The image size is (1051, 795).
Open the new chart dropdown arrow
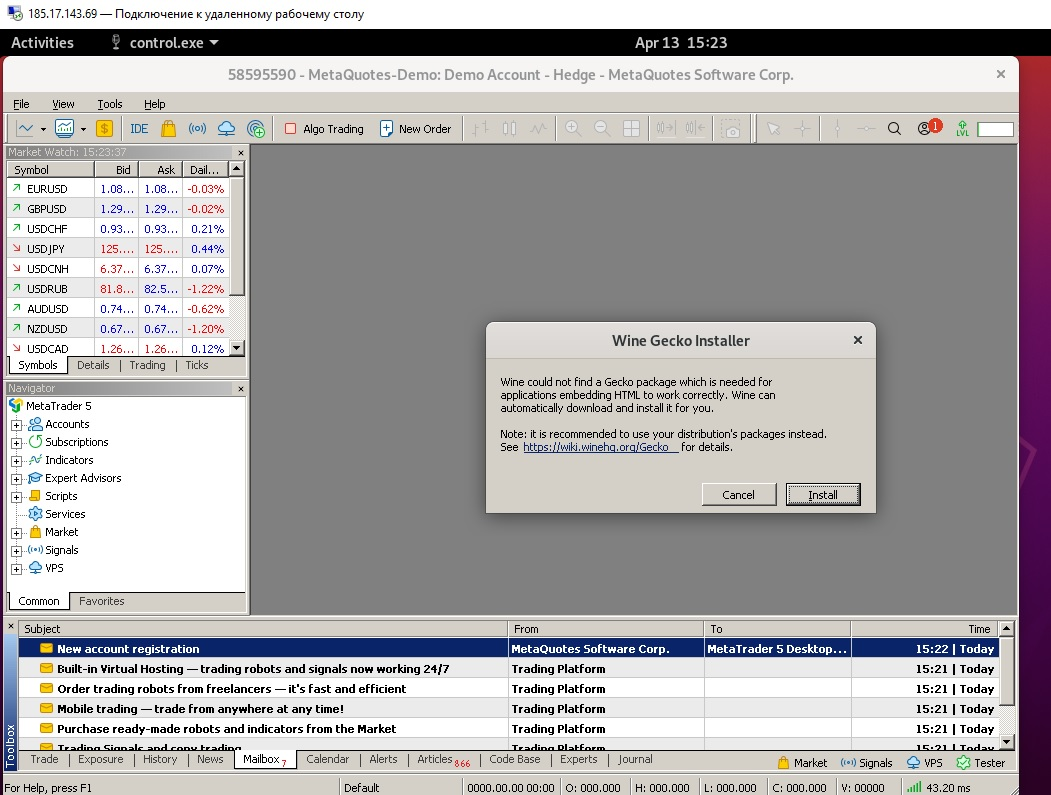pyautogui.click(x=43, y=129)
